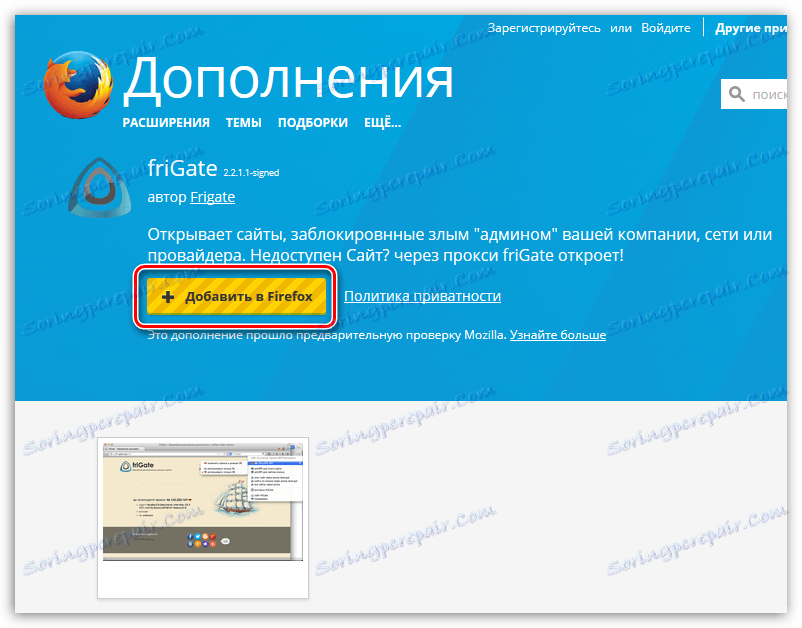This screenshot has width=802, height=628.
Task: Open Политика приватности link
Action: [x=422, y=296]
